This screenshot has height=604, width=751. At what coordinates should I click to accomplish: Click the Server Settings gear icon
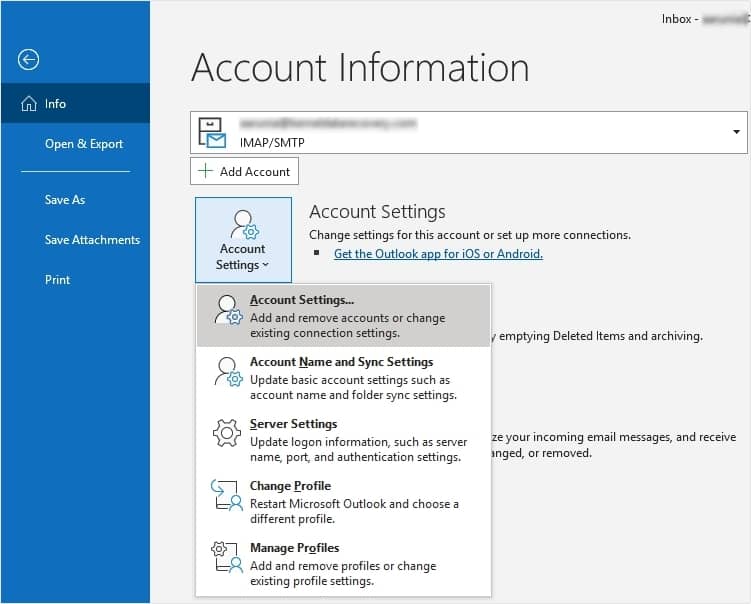point(227,433)
